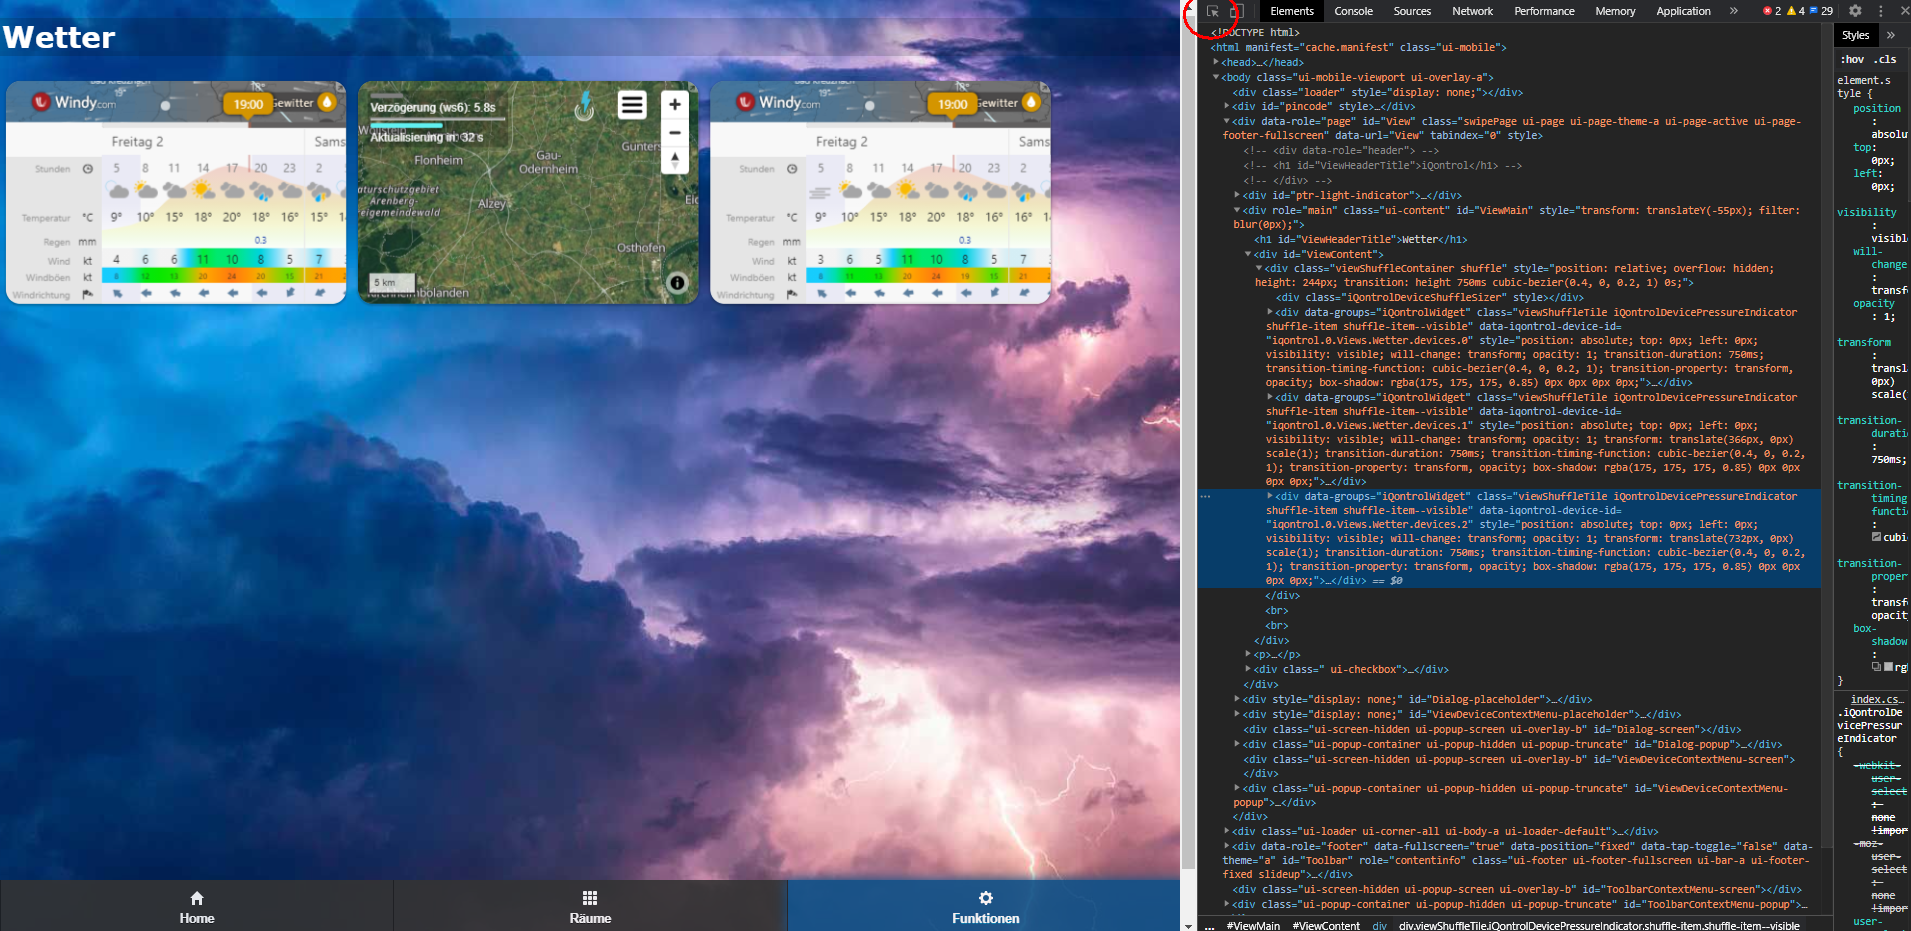Click the red error count badge
The image size is (1911, 931).
[1772, 11]
